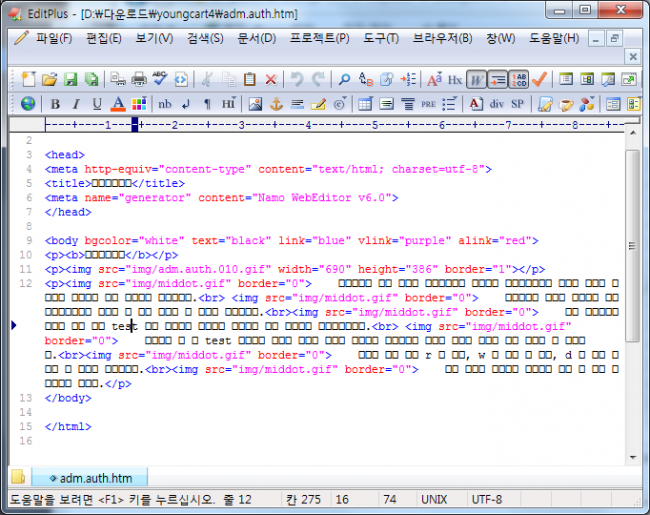Image resolution: width=650 pixels, height=515 pixels.
Task: Click the Save icon in toolbar
Action: coord(71,79)
